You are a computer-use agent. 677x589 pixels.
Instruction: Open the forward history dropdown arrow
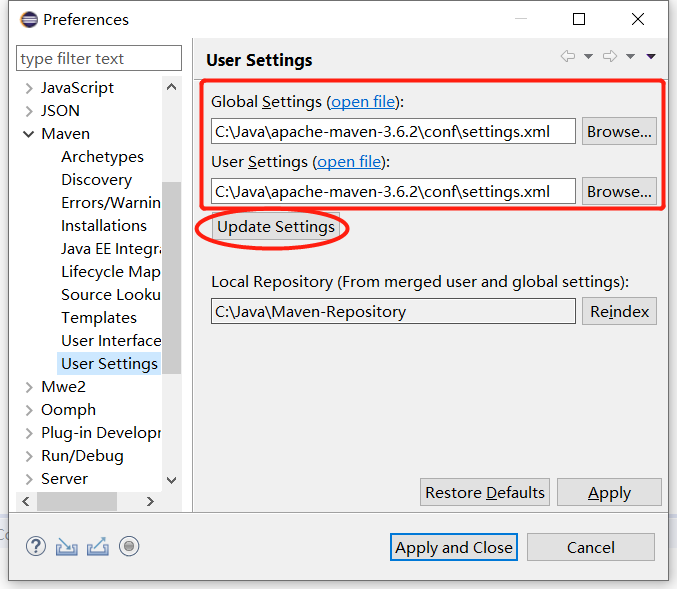click(x=630, y=56)
